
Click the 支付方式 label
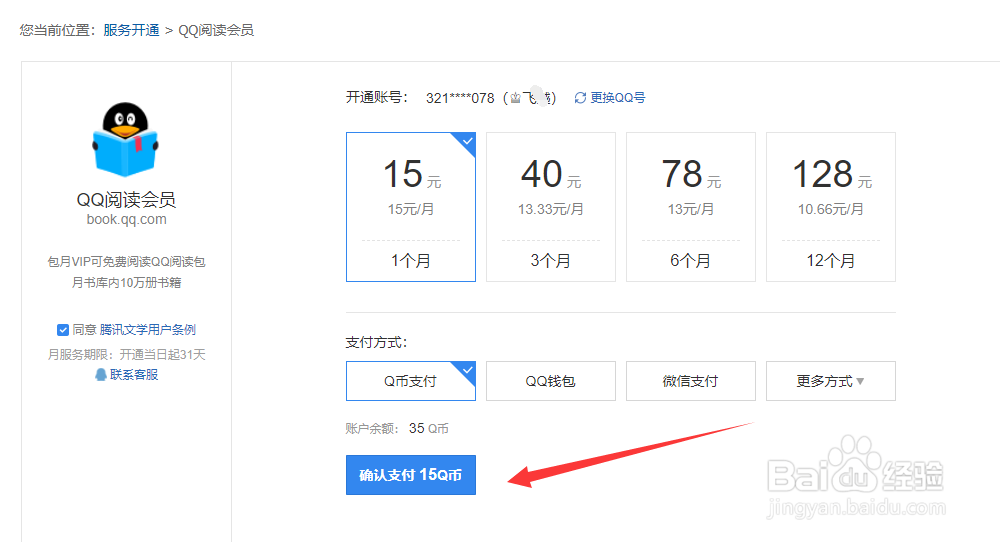[376, 342]
